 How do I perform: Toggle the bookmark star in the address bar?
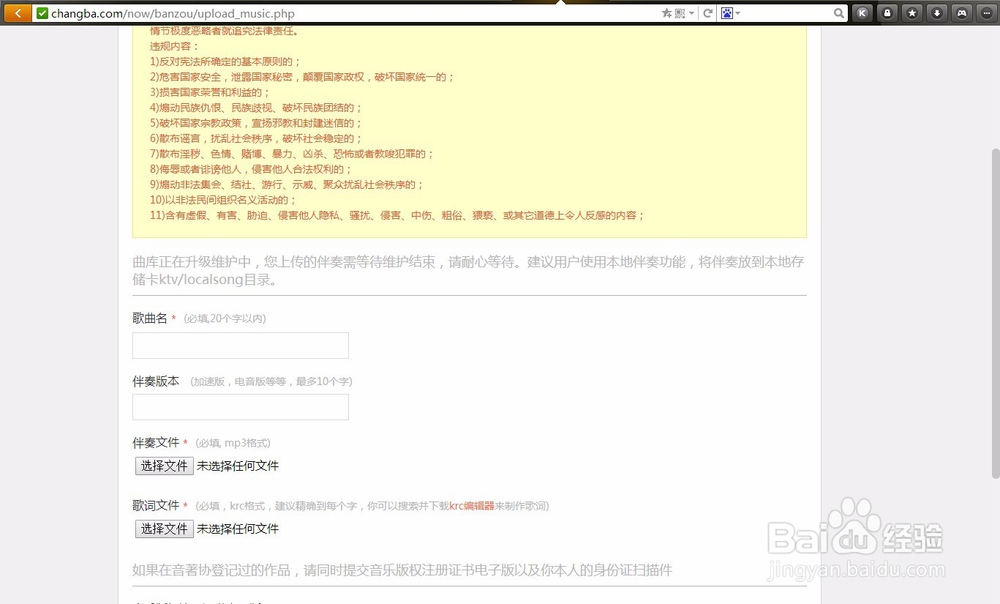click(666, 13)
